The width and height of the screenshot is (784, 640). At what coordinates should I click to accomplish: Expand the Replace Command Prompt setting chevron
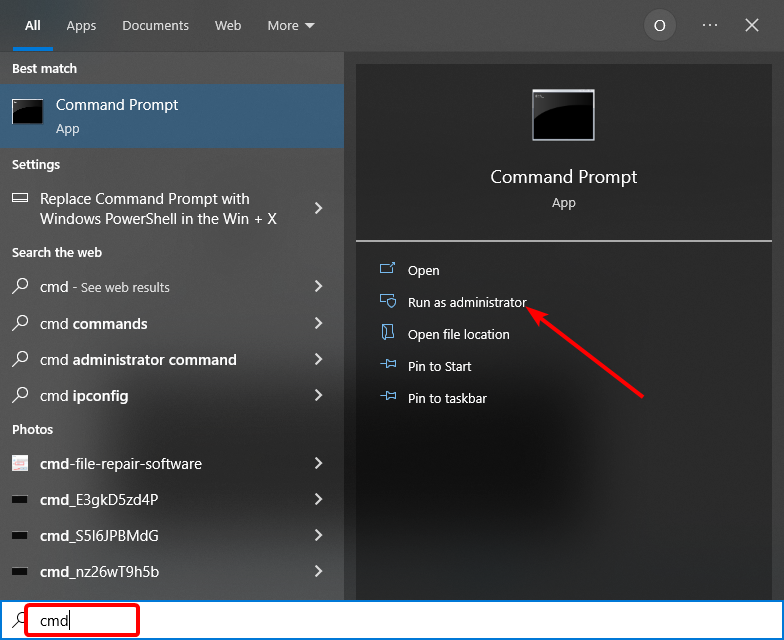[x=318, y=208]
